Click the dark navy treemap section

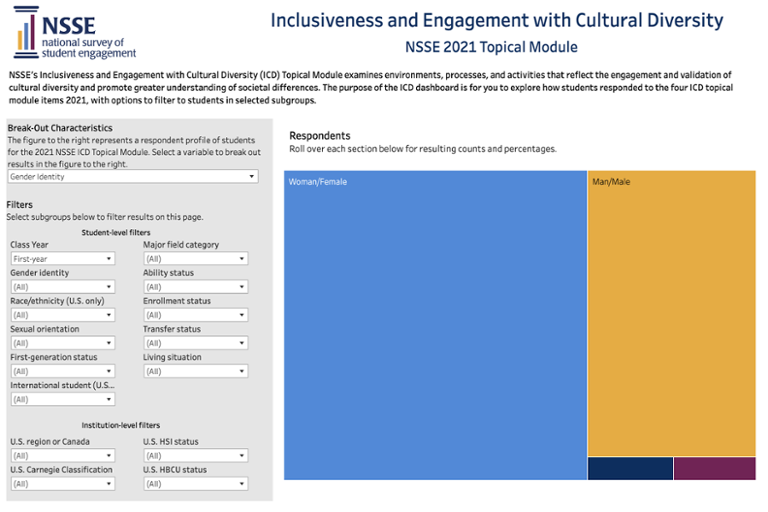630,468
